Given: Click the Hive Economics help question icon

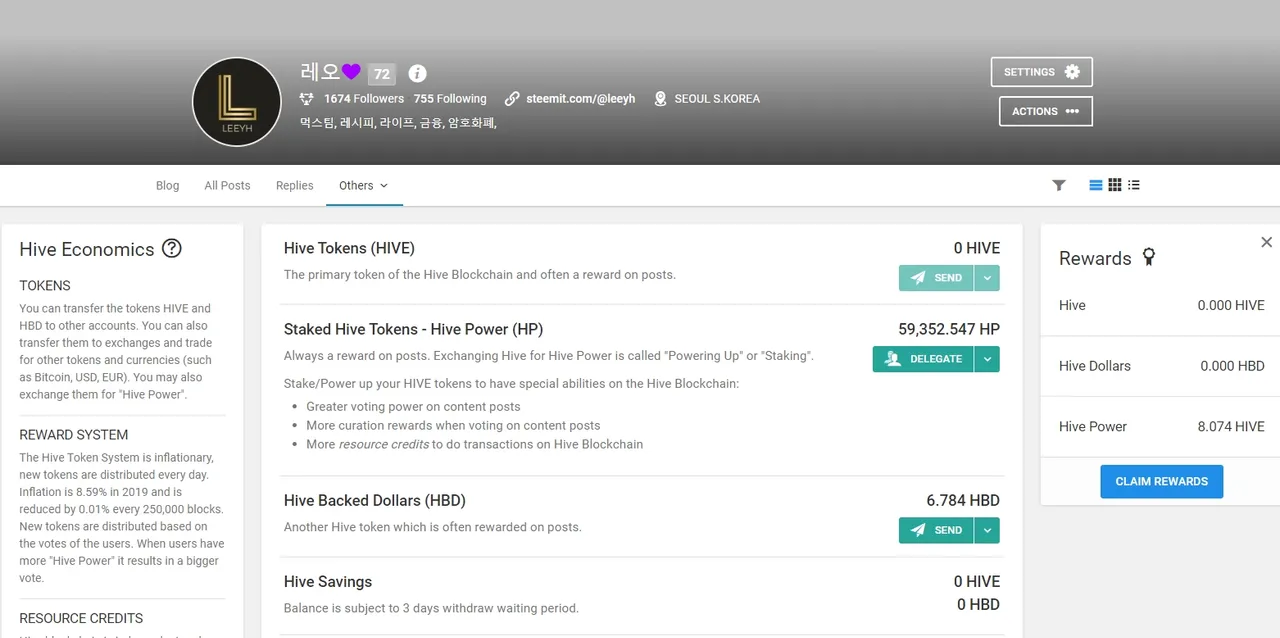Looking at the screenshot, I should pyautogui.click(x=172, y=248).
